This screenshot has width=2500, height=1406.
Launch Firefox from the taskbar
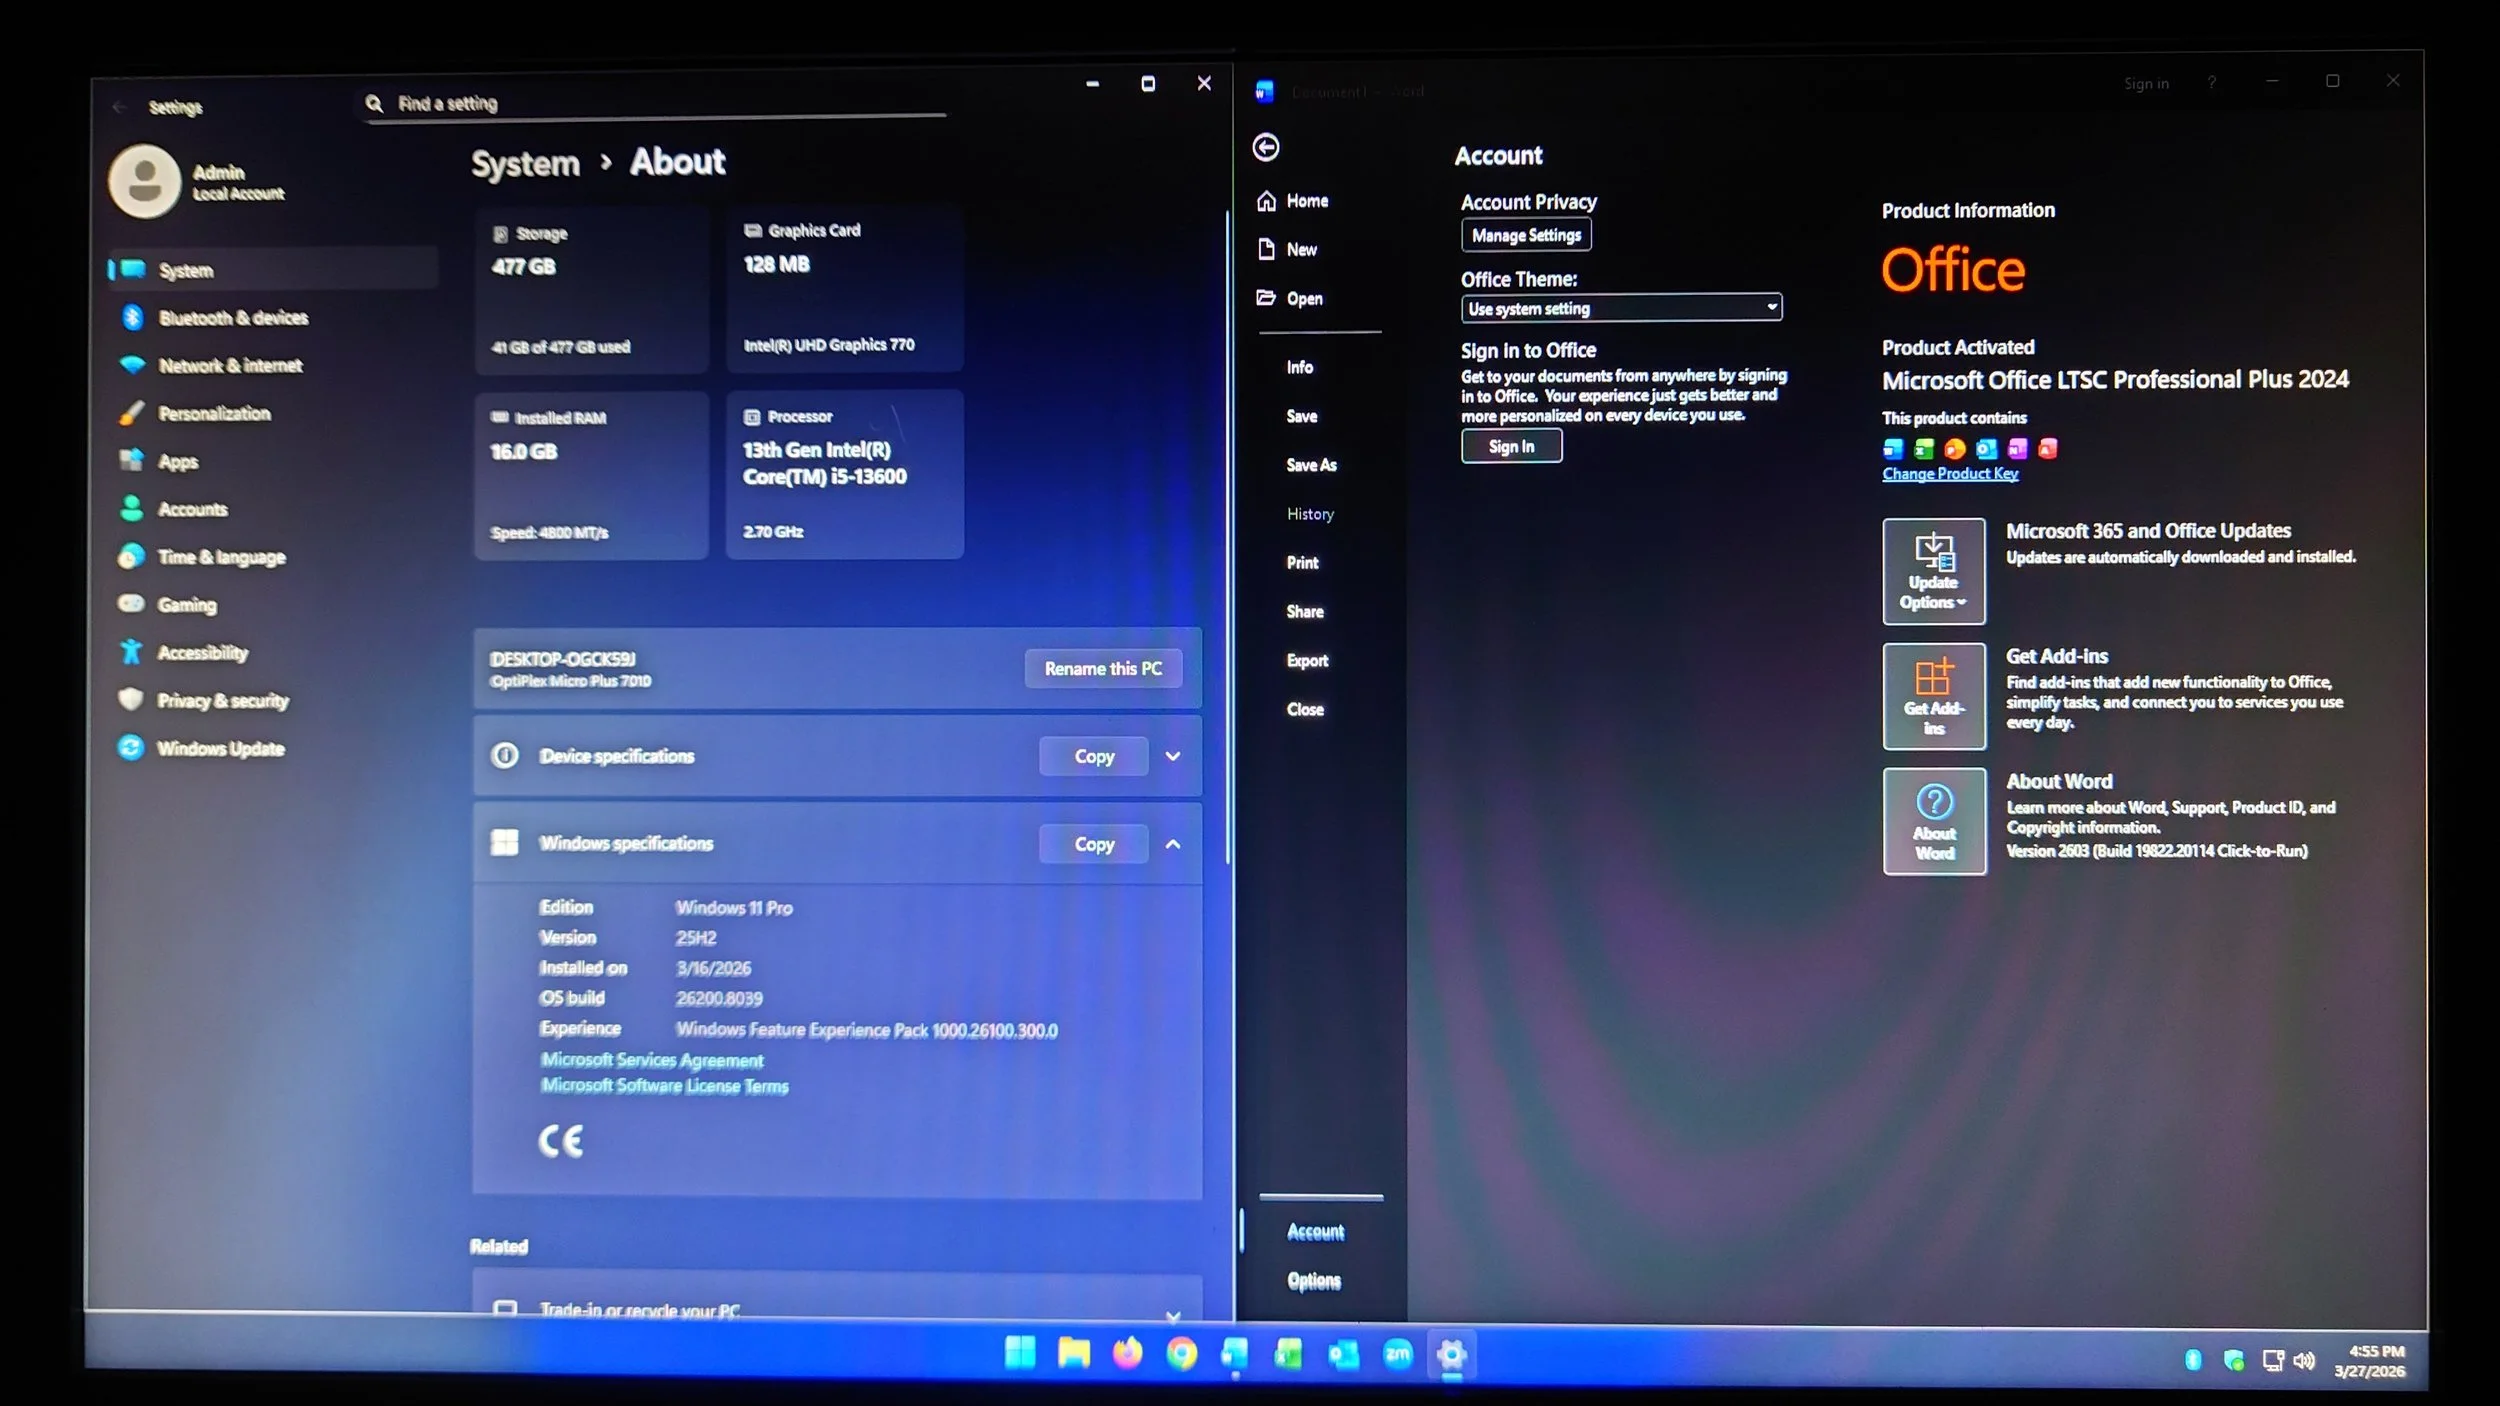pyautogui.click(x=1128, y=1353)
